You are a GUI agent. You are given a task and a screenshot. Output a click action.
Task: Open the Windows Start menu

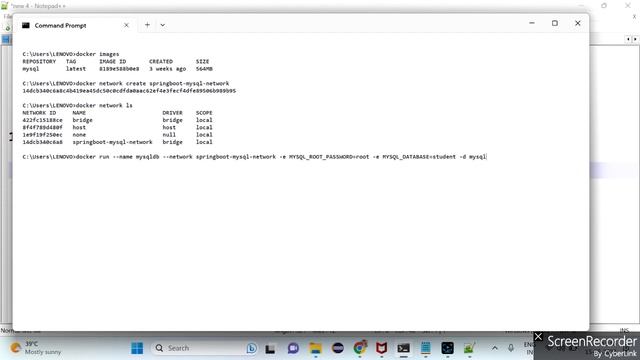pyautogui.click(x=137, y=348)
